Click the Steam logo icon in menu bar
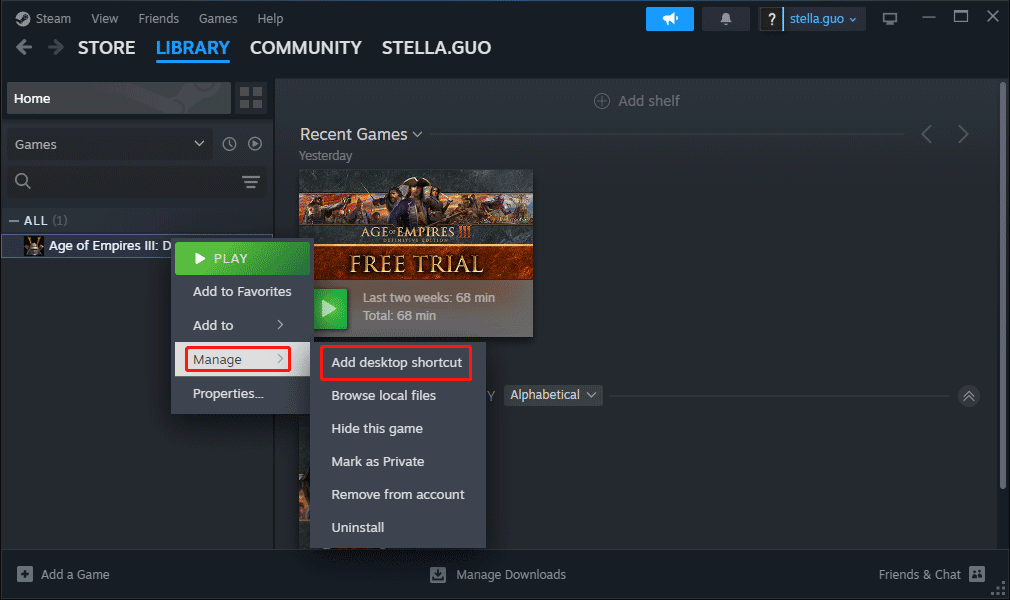Viewport: 1010px width, 600px height. [23, 19]
